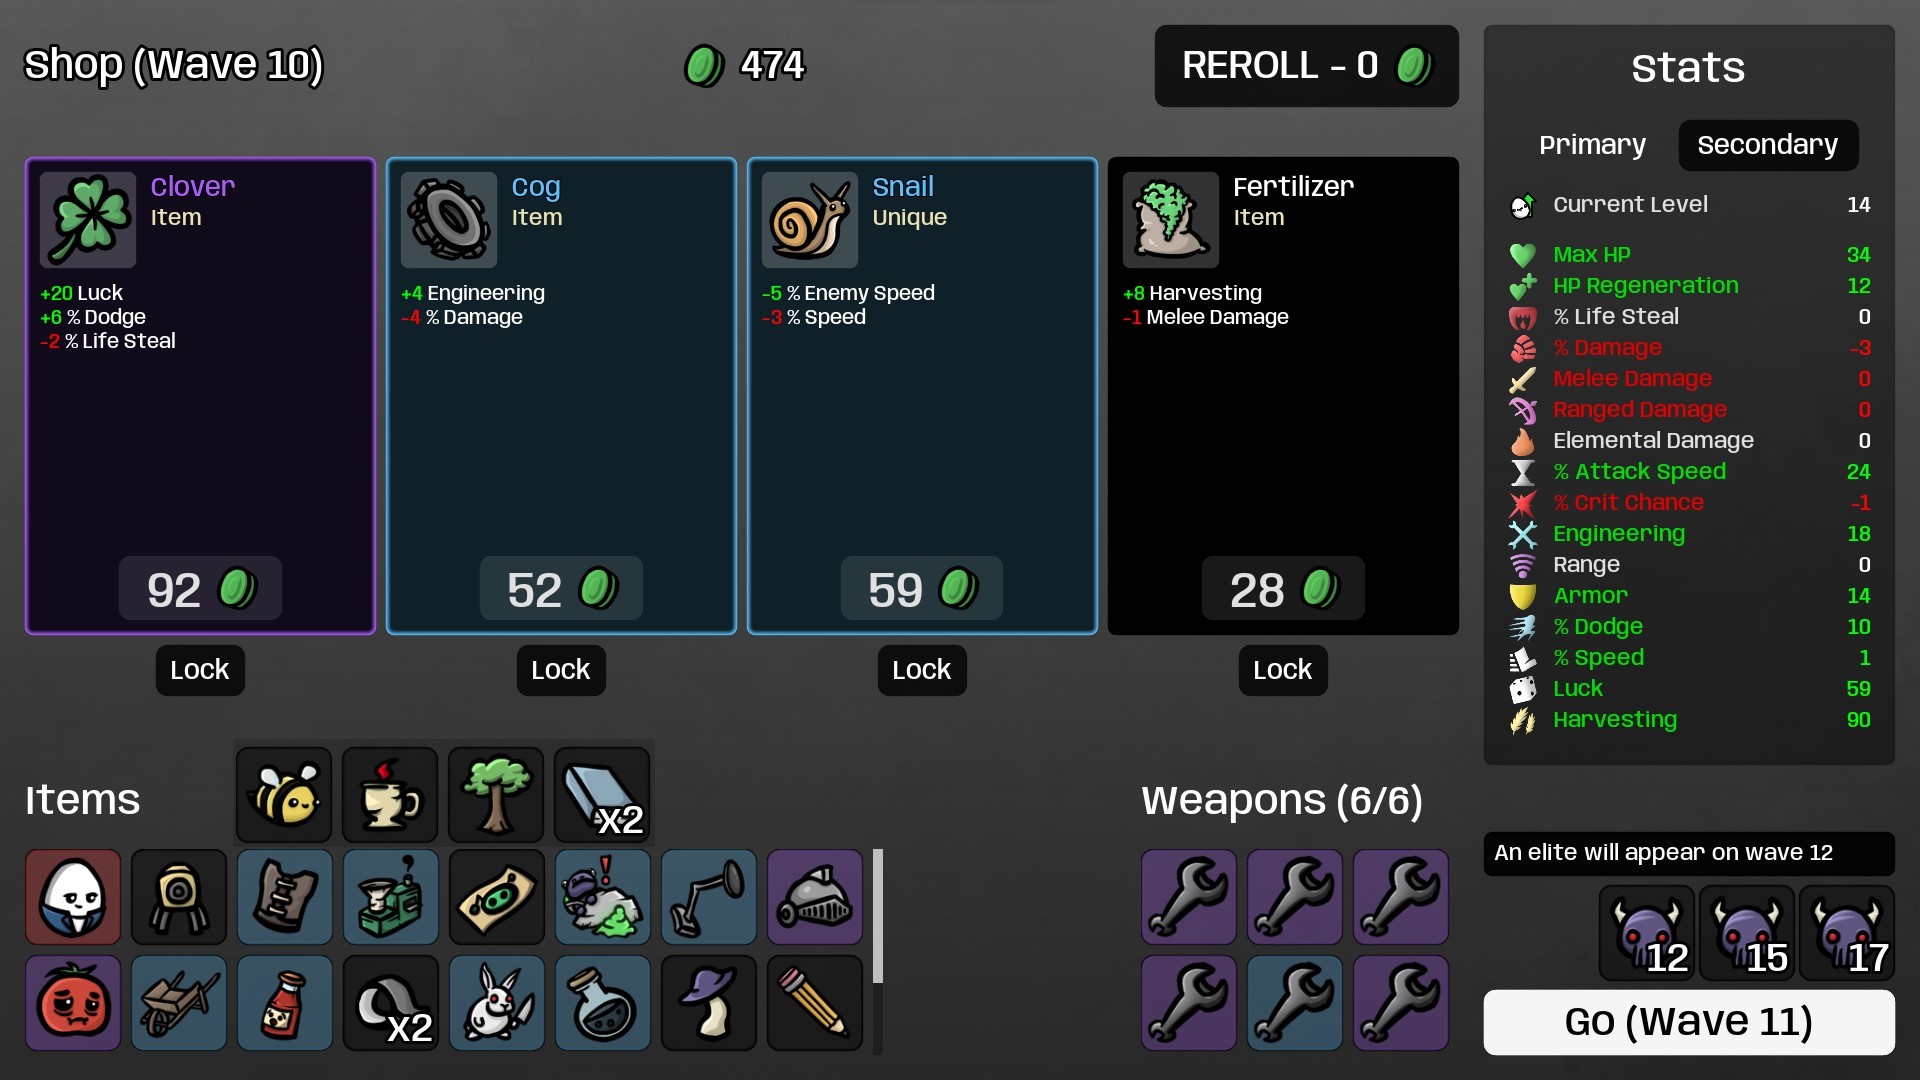This screenshot has width=1920, height=1080.
Task: Click the items list scrollbar
Action: click(x=878, y=916)
